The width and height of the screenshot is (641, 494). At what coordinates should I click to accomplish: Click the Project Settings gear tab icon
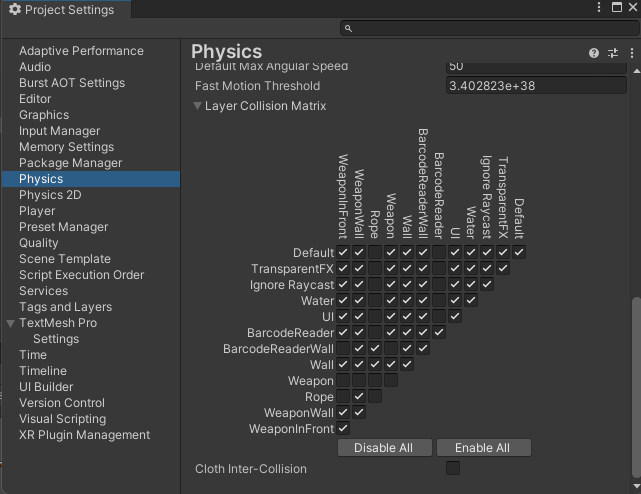click(x=15, y=9)
